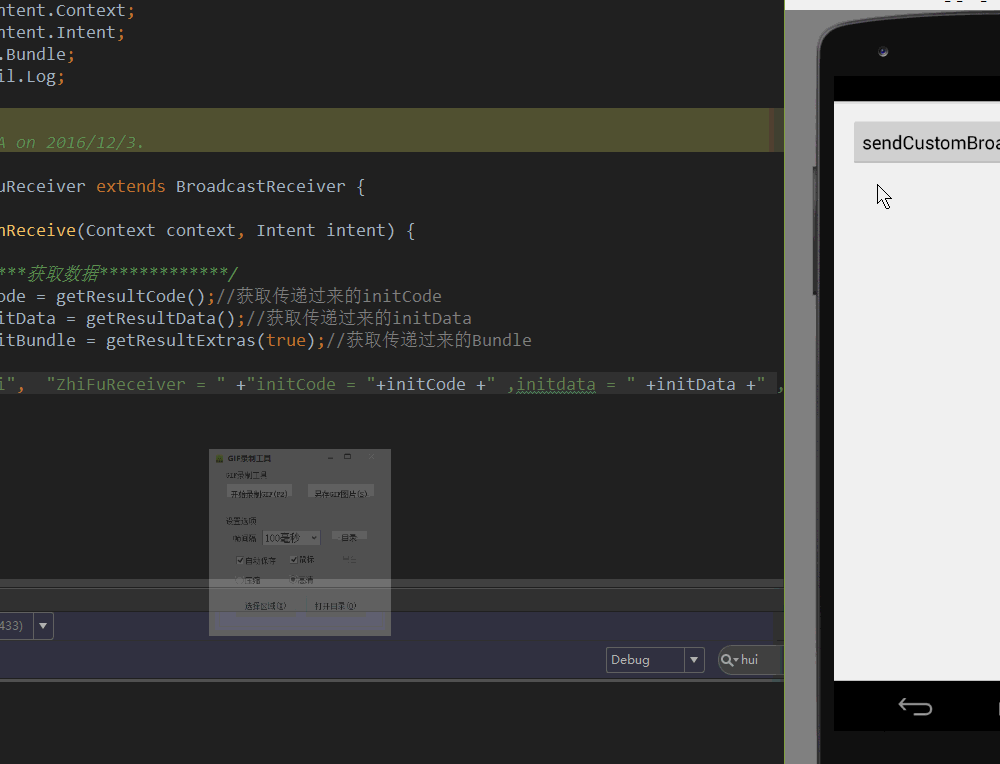Maximize the GIF录制工具 window
Viewport: 1000px width, 764px height.
[x=348, y=457]
